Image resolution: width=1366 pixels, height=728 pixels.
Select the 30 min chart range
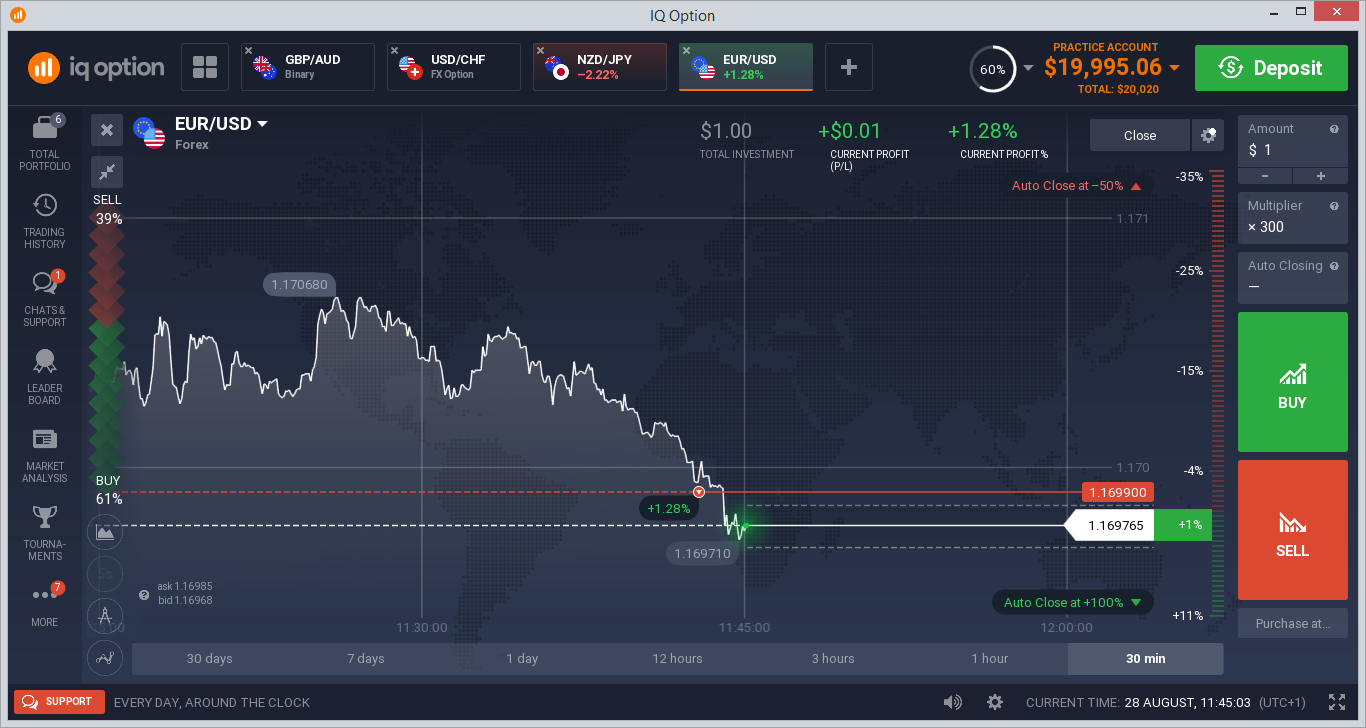pyautogui.click(x=1146, y=659)
